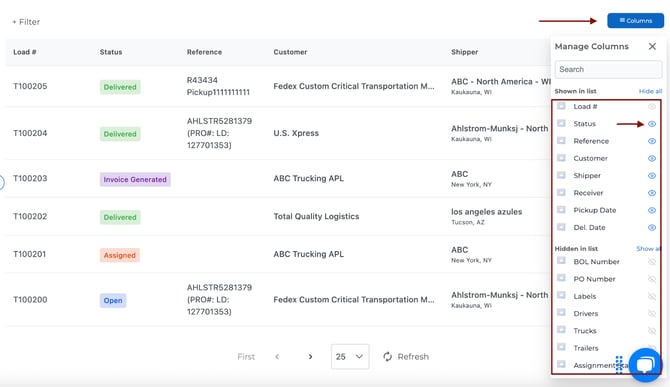Go to next page arrow
The width and height of the screenshot is (670, 387).
[x=310, y=357]
